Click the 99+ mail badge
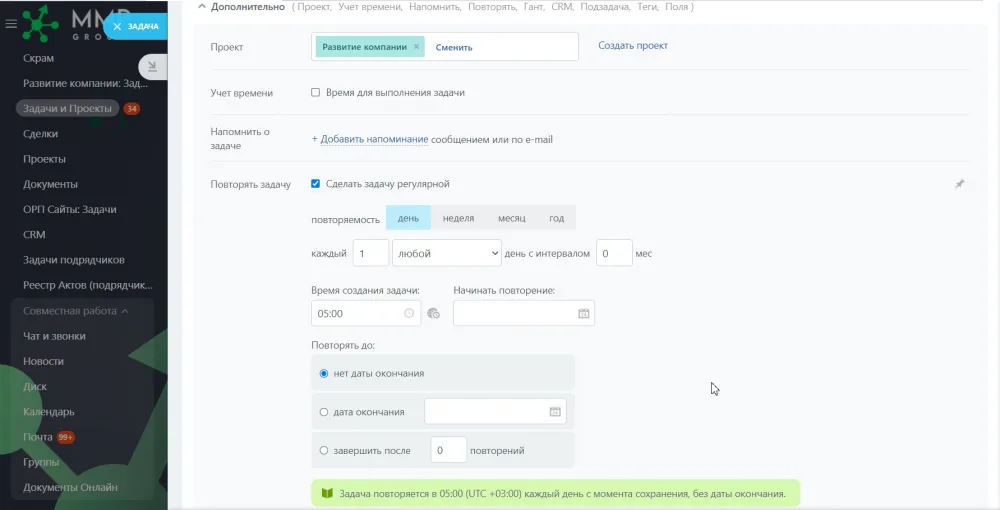 pos(66,437)
